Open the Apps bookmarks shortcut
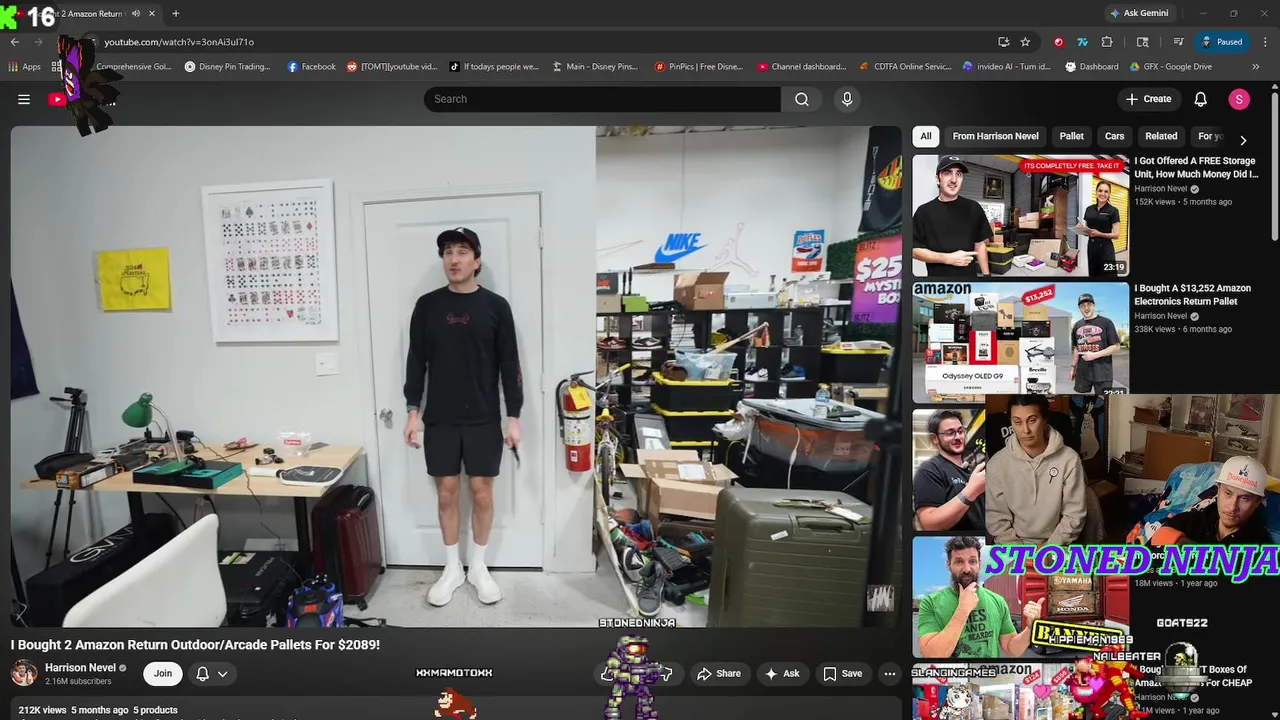 [24, 67]
